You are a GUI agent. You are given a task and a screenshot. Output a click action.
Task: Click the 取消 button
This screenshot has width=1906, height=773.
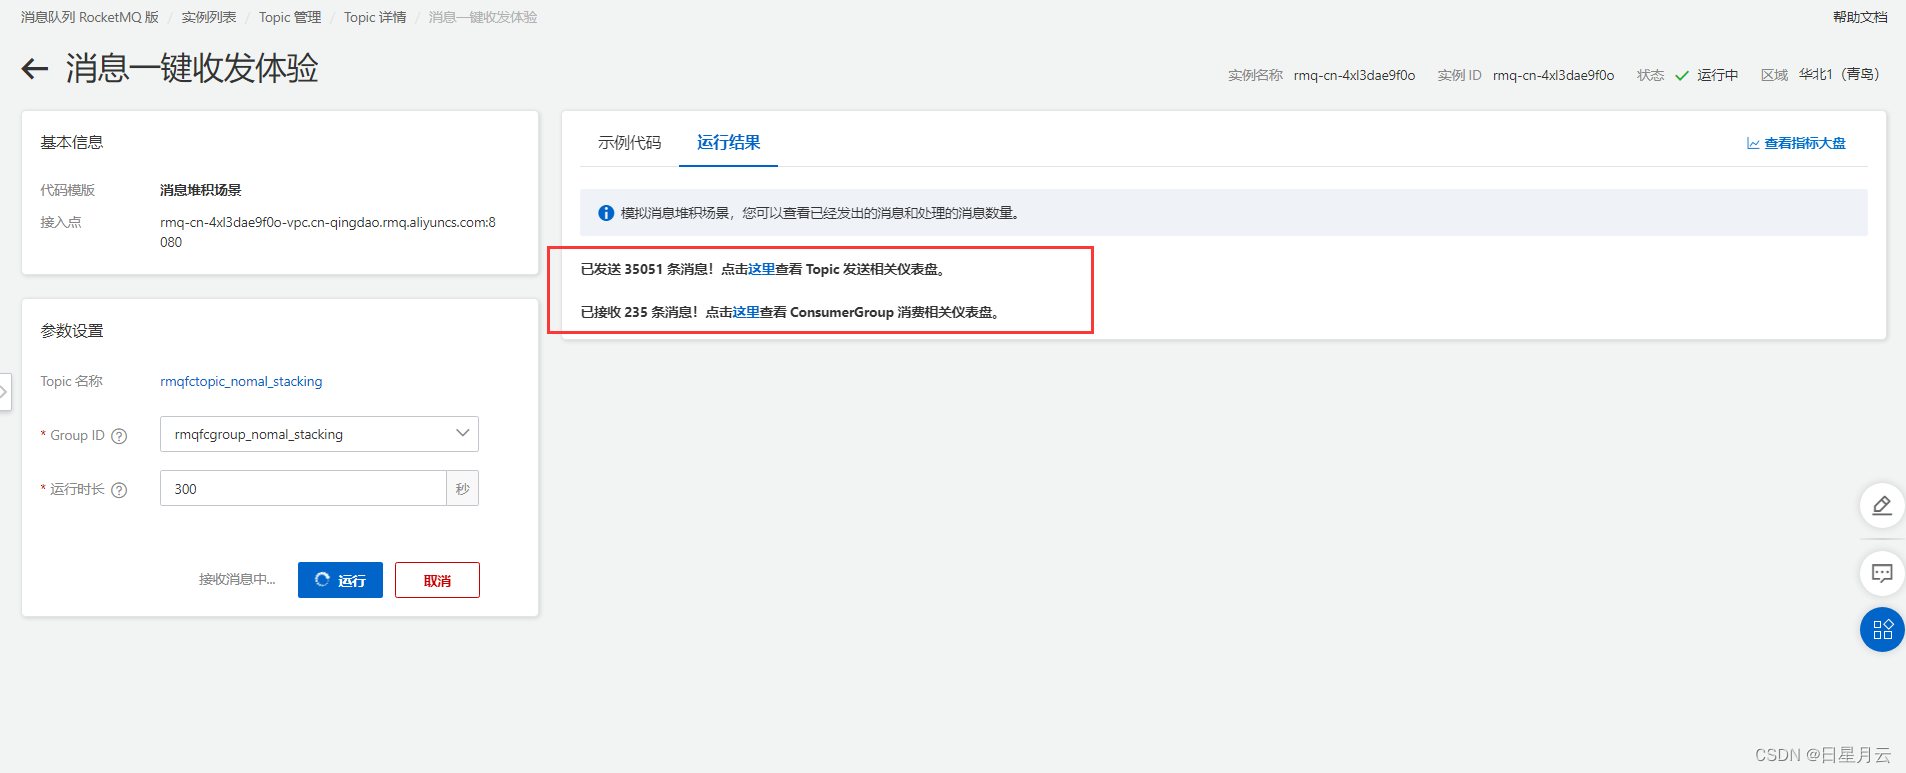(x=437, y=580)
